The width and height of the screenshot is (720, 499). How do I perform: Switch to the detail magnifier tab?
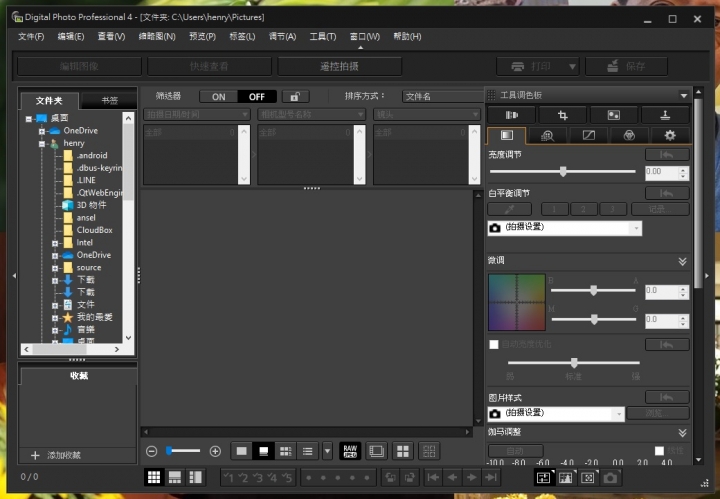(547, 135)
